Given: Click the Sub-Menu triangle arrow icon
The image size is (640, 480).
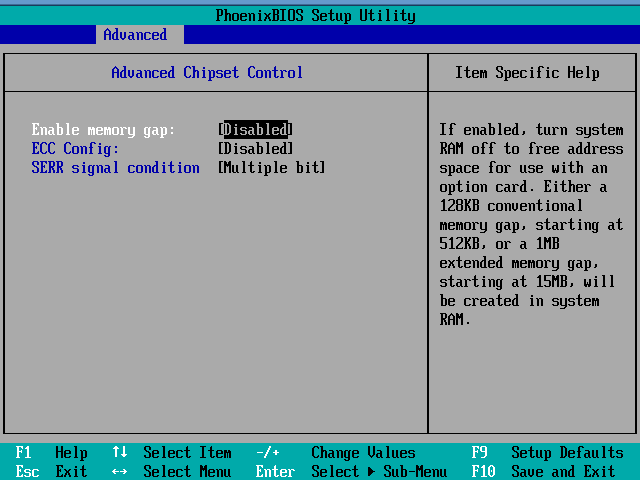Looking at the screenshot, I should tap(371, 472).
